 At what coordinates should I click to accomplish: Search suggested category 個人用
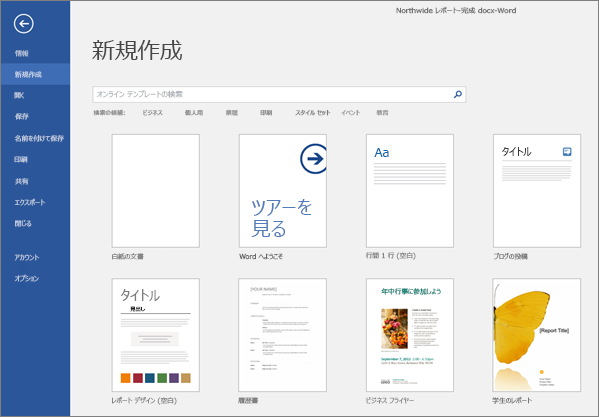point(194,113)
